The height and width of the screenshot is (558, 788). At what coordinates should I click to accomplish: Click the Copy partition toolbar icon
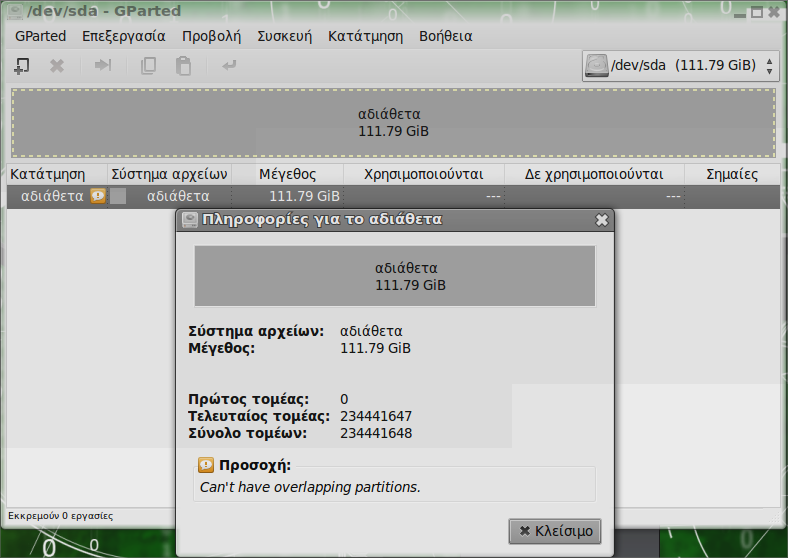pyautogui.click(x=149, y=66)
